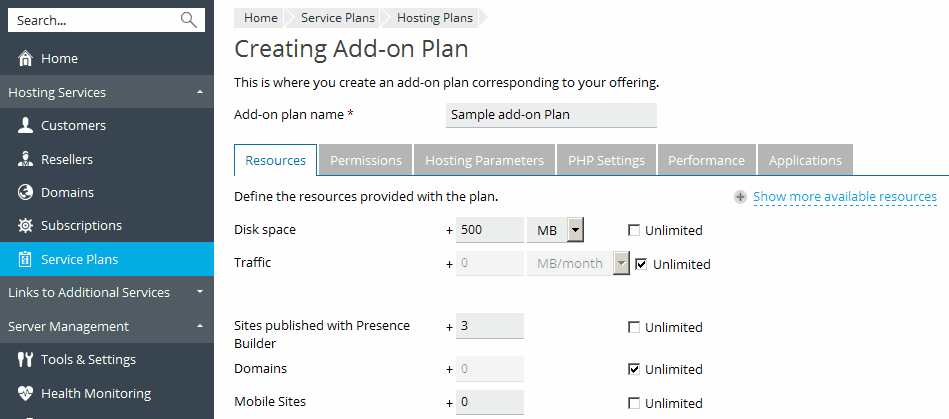Click the search magnifier icon

click(188, 20)
